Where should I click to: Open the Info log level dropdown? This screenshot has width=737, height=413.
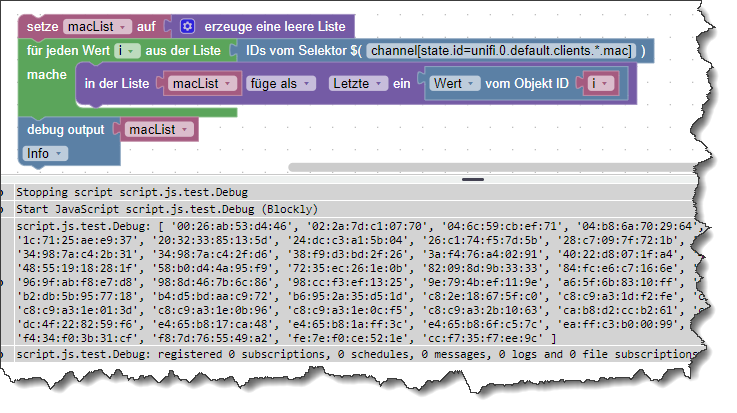pyautogui.click(x=45, y=154)
